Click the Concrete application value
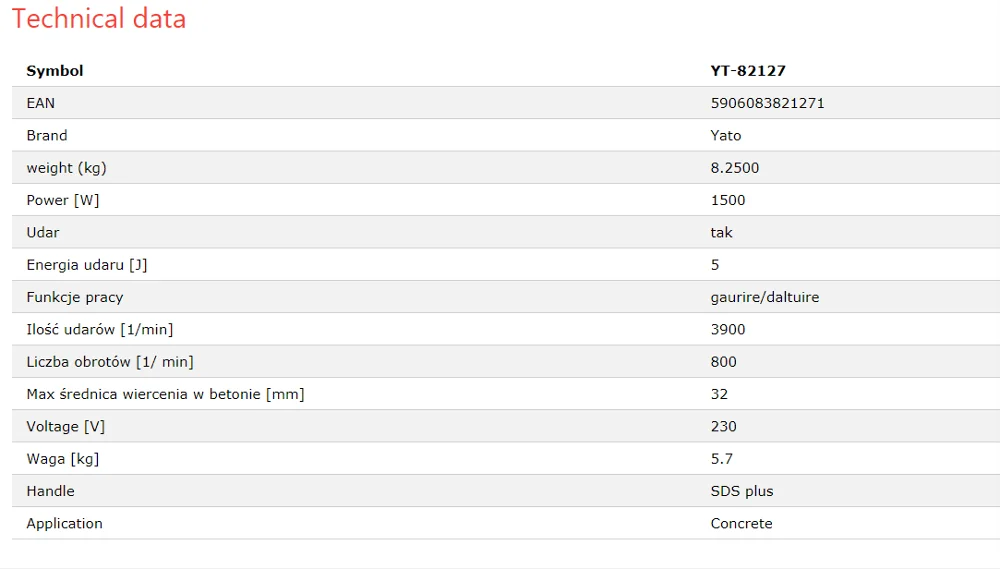 click(741, 523)
